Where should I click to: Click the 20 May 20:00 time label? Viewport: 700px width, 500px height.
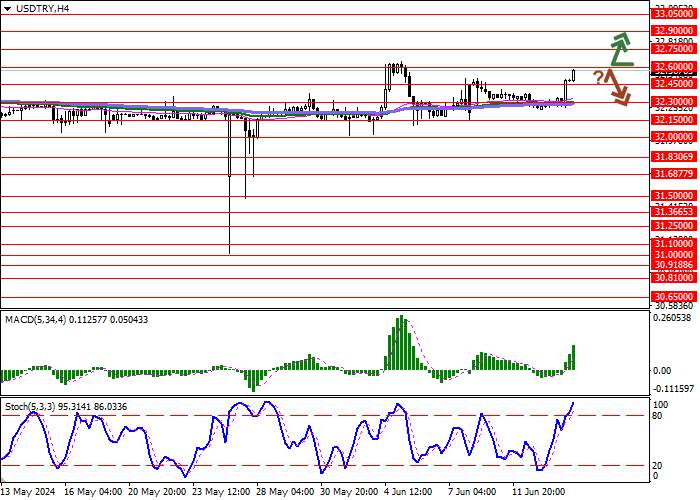pyautogui.click(x=157, y=492)
